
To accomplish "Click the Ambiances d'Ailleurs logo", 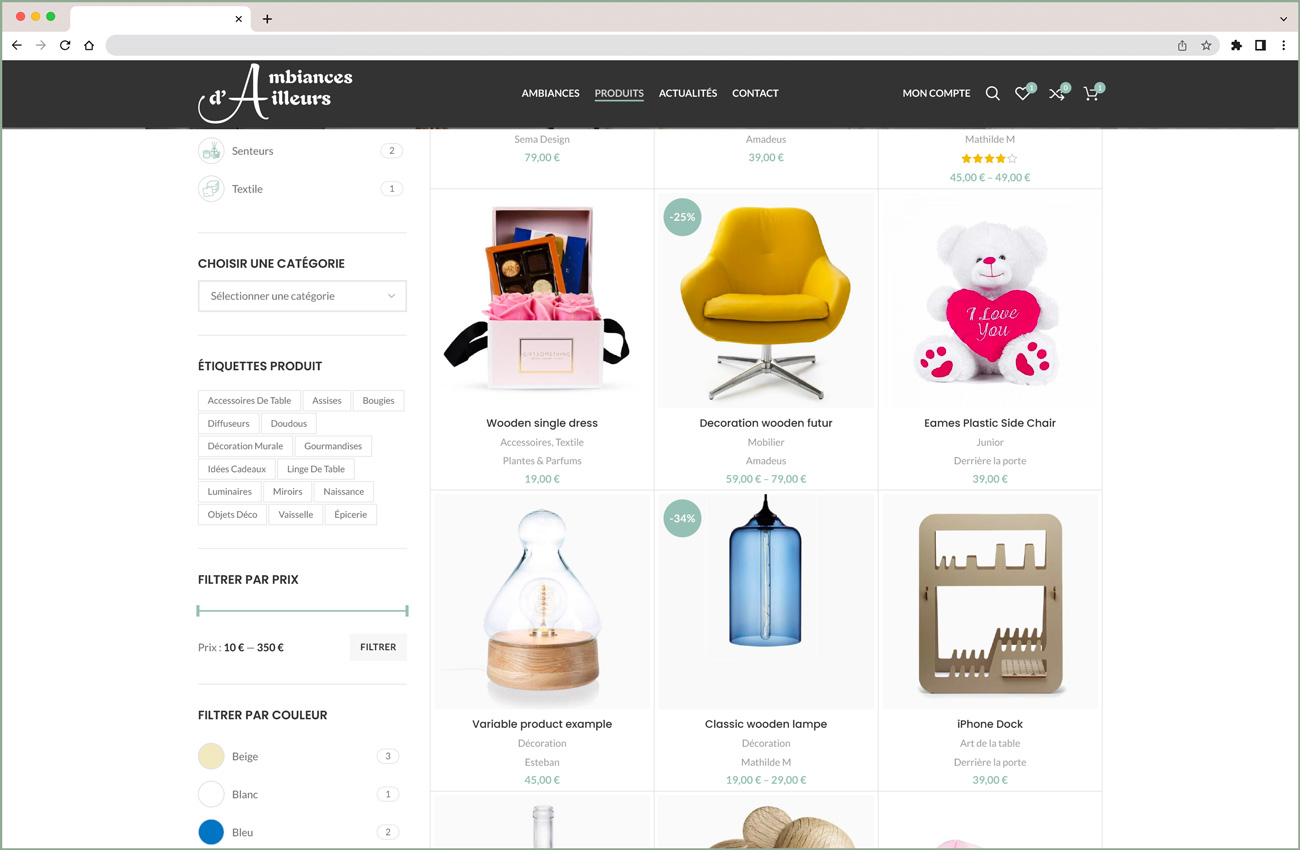I will point(275,93).
